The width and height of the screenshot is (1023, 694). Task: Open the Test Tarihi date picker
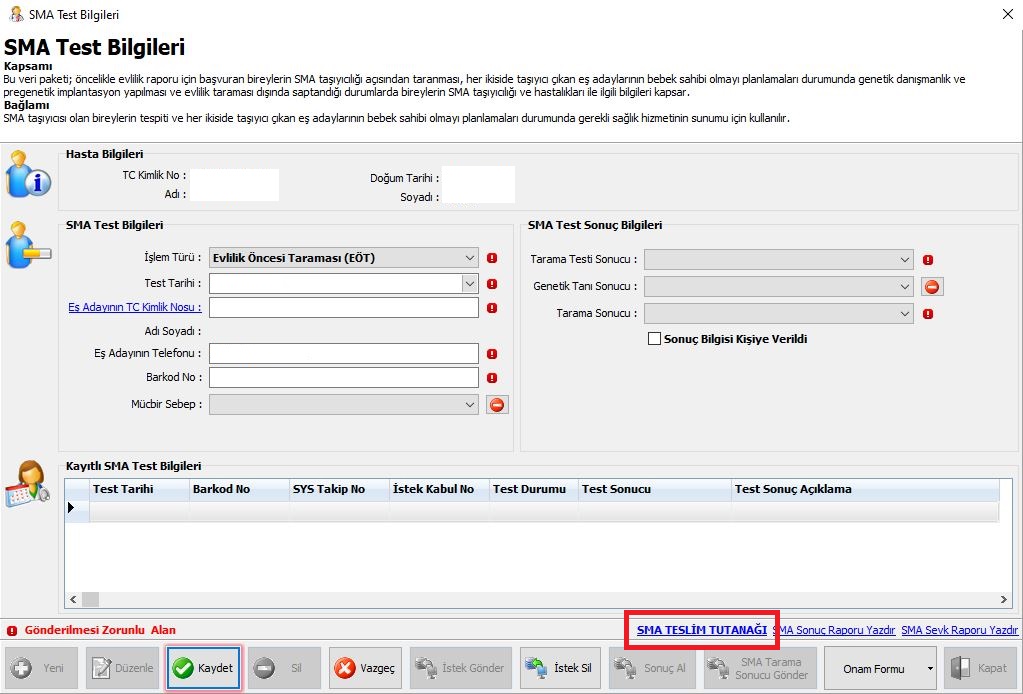470,283
